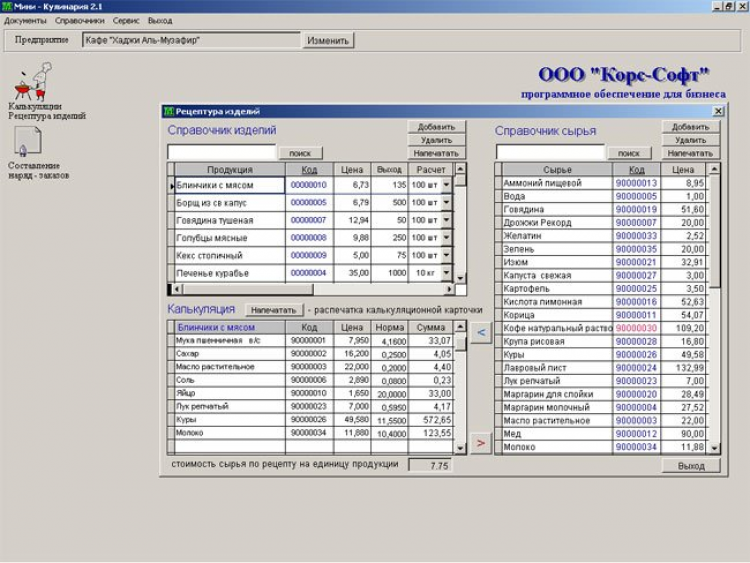Click поиск button in Справочник сырья
750x563 pixels.
(629, 153)
